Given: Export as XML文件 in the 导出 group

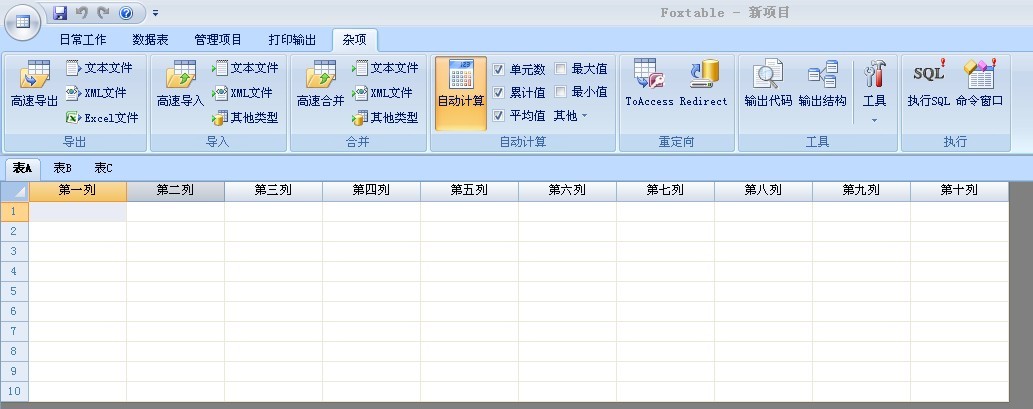Looking at the screenshot, I should point(96,93).
